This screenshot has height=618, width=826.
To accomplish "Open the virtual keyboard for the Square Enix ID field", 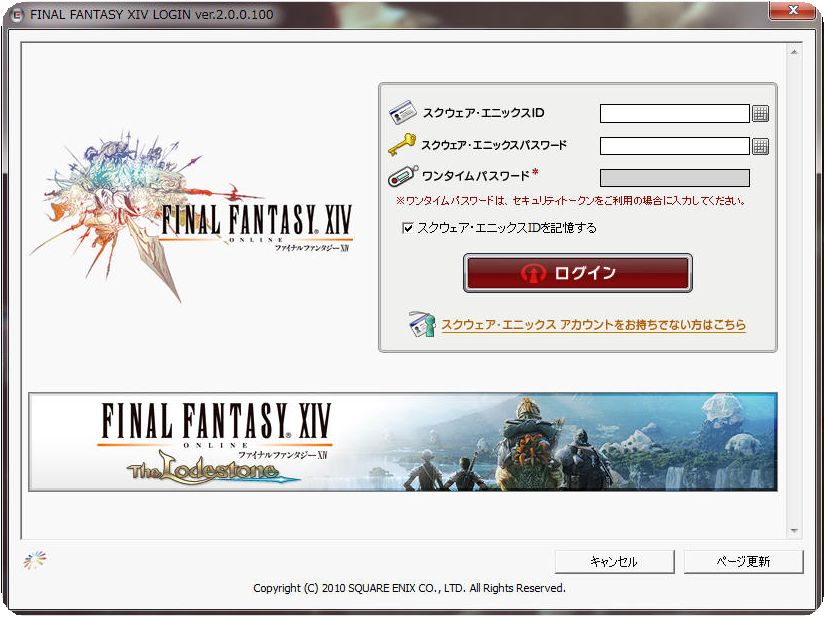I will (x=760, y=113).
